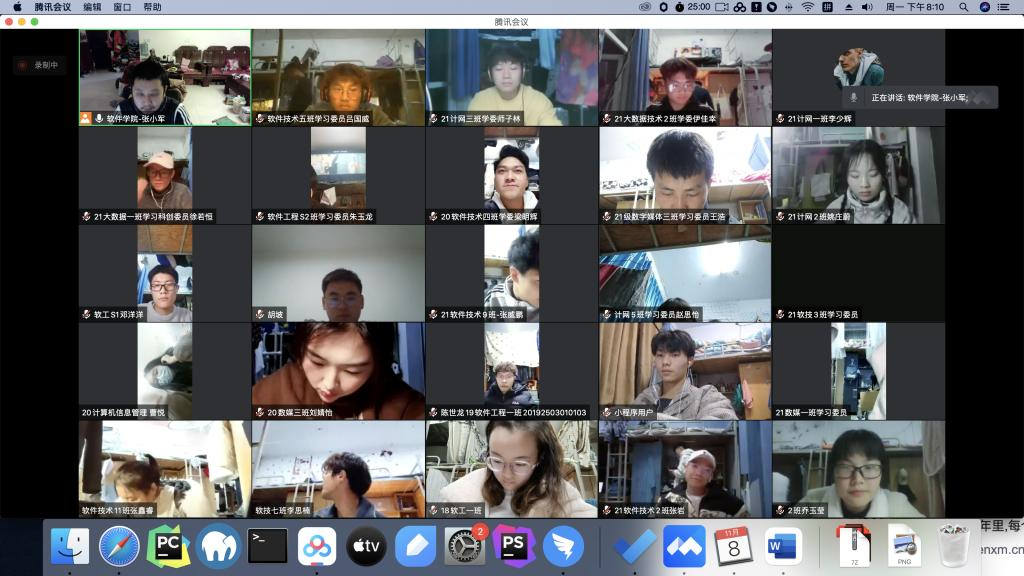
Task: Open the Wi-Fi menu bar status
Action: click(808, 7)
